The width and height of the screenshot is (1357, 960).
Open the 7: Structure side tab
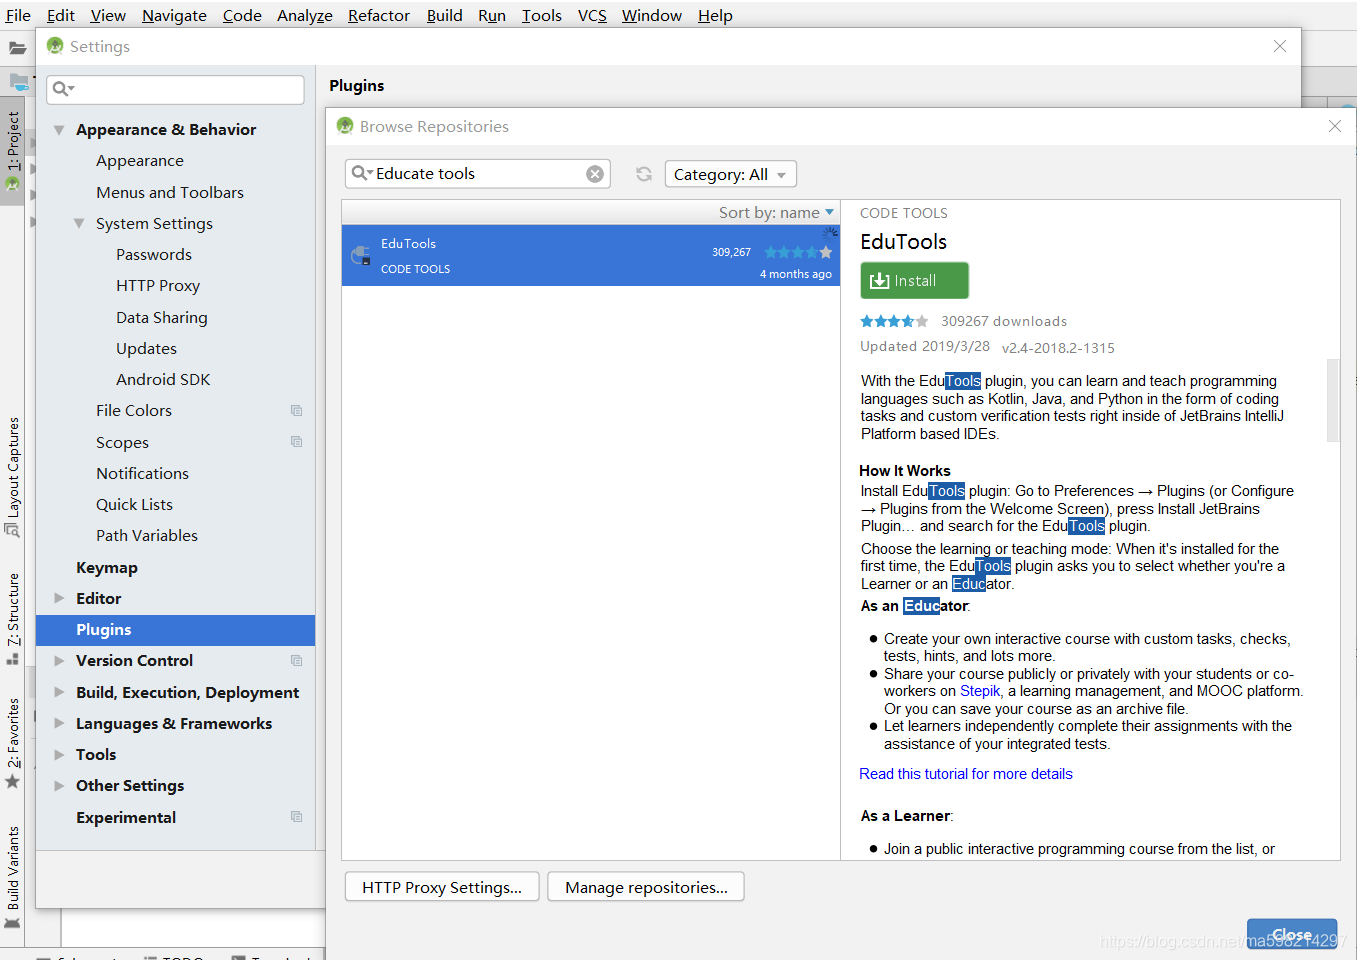coord(13,618)
